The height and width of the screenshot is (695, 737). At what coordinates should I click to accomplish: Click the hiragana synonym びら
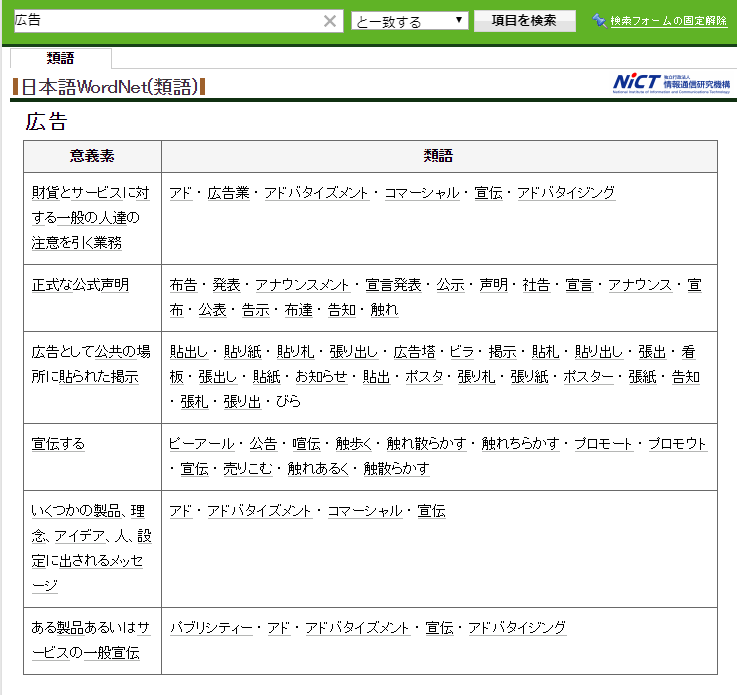click(288, 401)
